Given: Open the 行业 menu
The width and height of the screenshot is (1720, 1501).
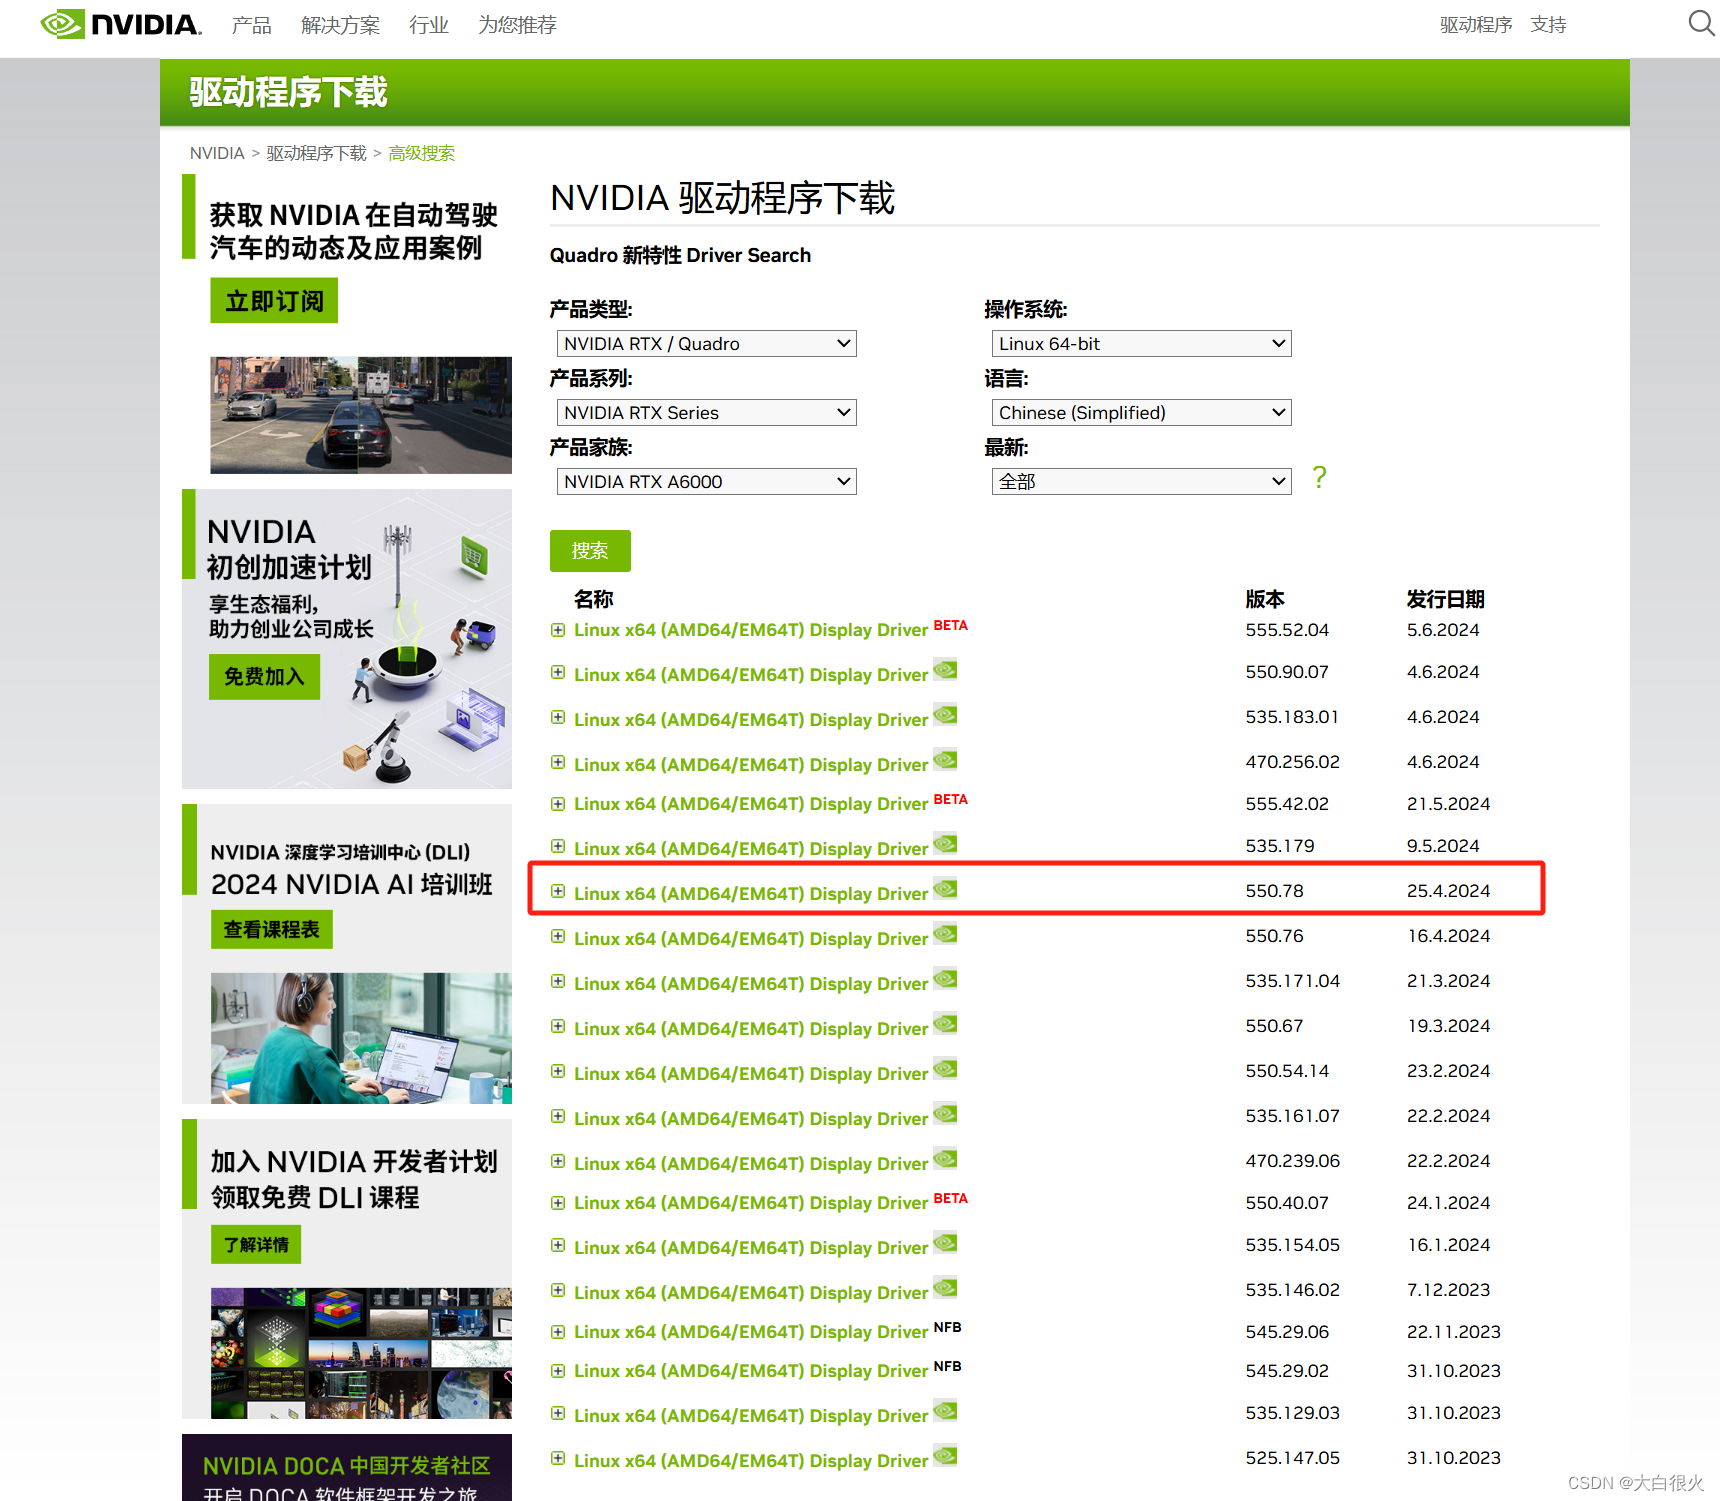Looking at the screenshot, I should coord(429,25).
